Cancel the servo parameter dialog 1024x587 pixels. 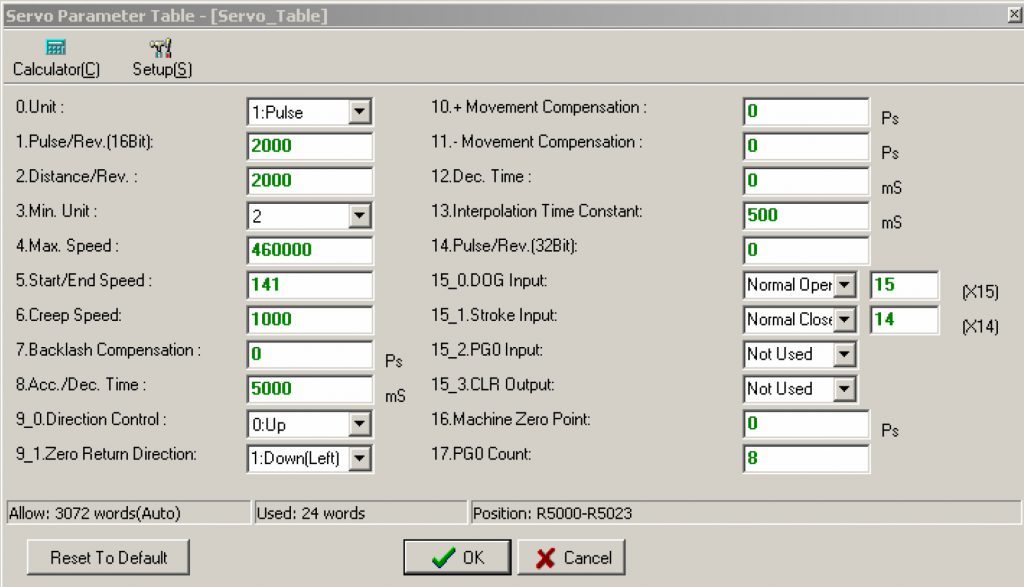(x=571, y=557)
